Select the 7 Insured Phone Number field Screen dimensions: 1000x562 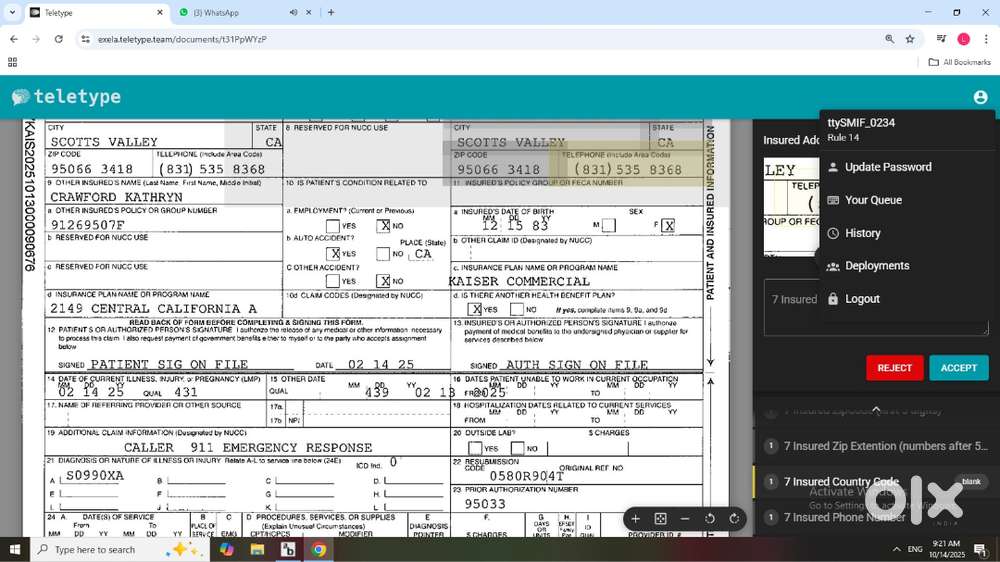point(845,517)
